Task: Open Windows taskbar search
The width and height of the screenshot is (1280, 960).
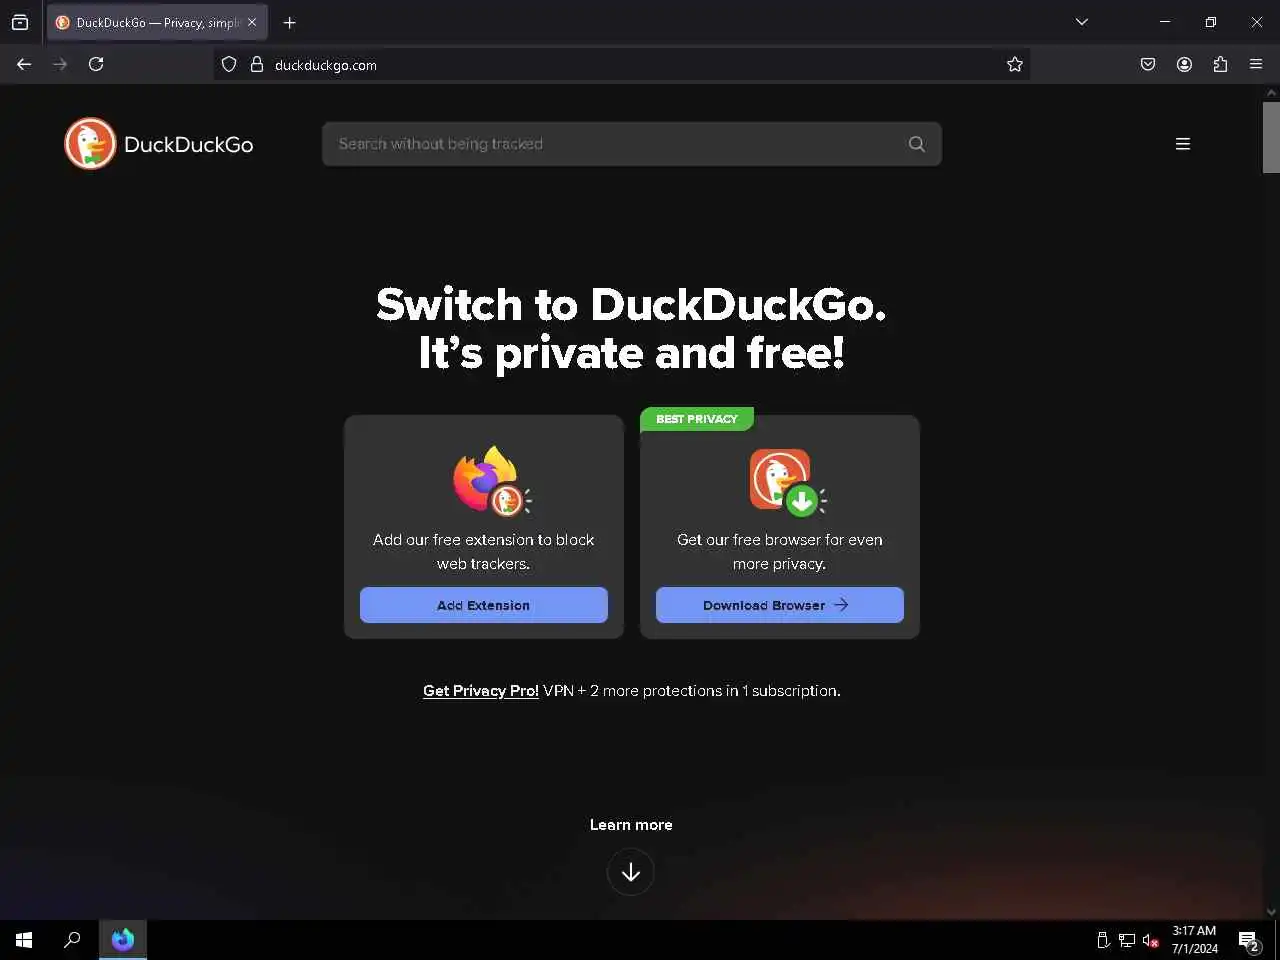Action: [x=72, y=940]
